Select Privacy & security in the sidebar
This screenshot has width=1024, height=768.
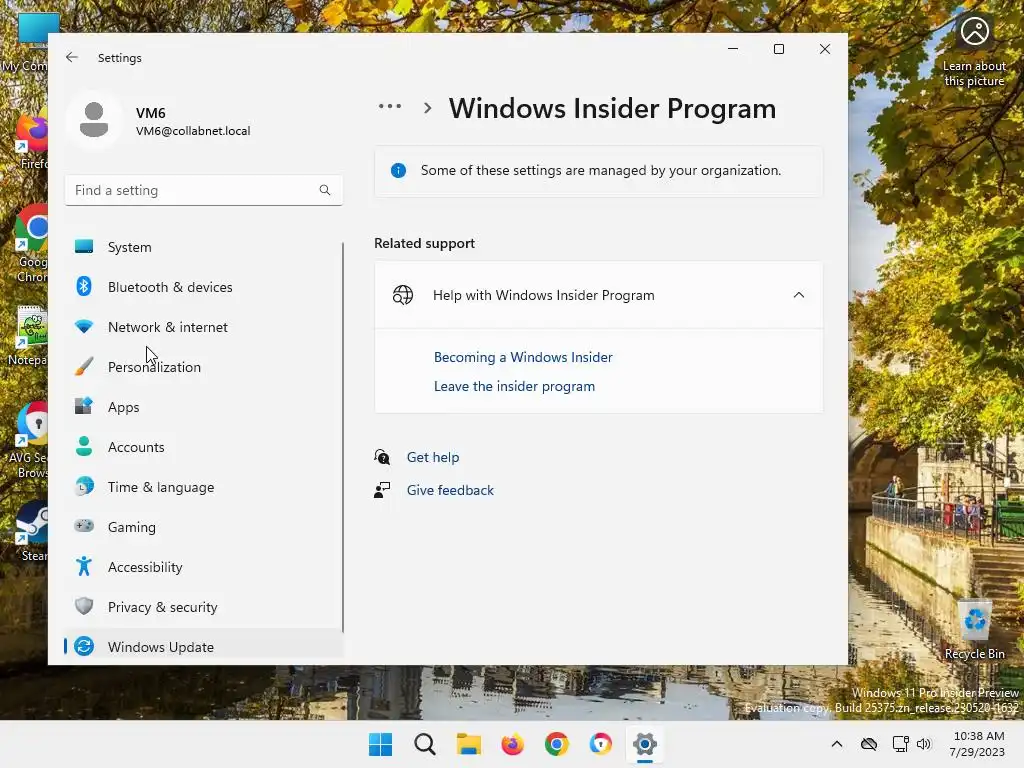pos(204,606)
